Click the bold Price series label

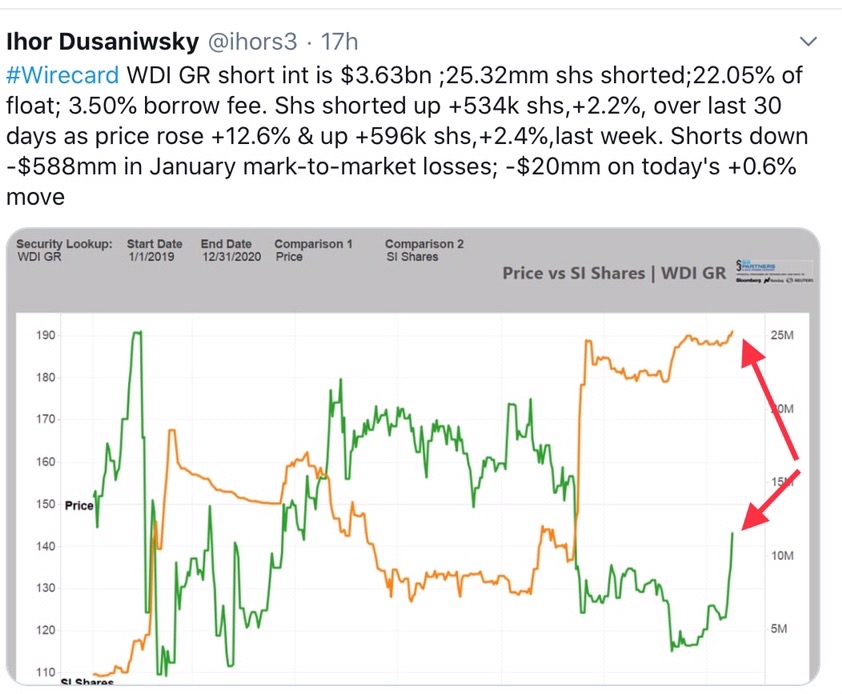pos(79,505)
